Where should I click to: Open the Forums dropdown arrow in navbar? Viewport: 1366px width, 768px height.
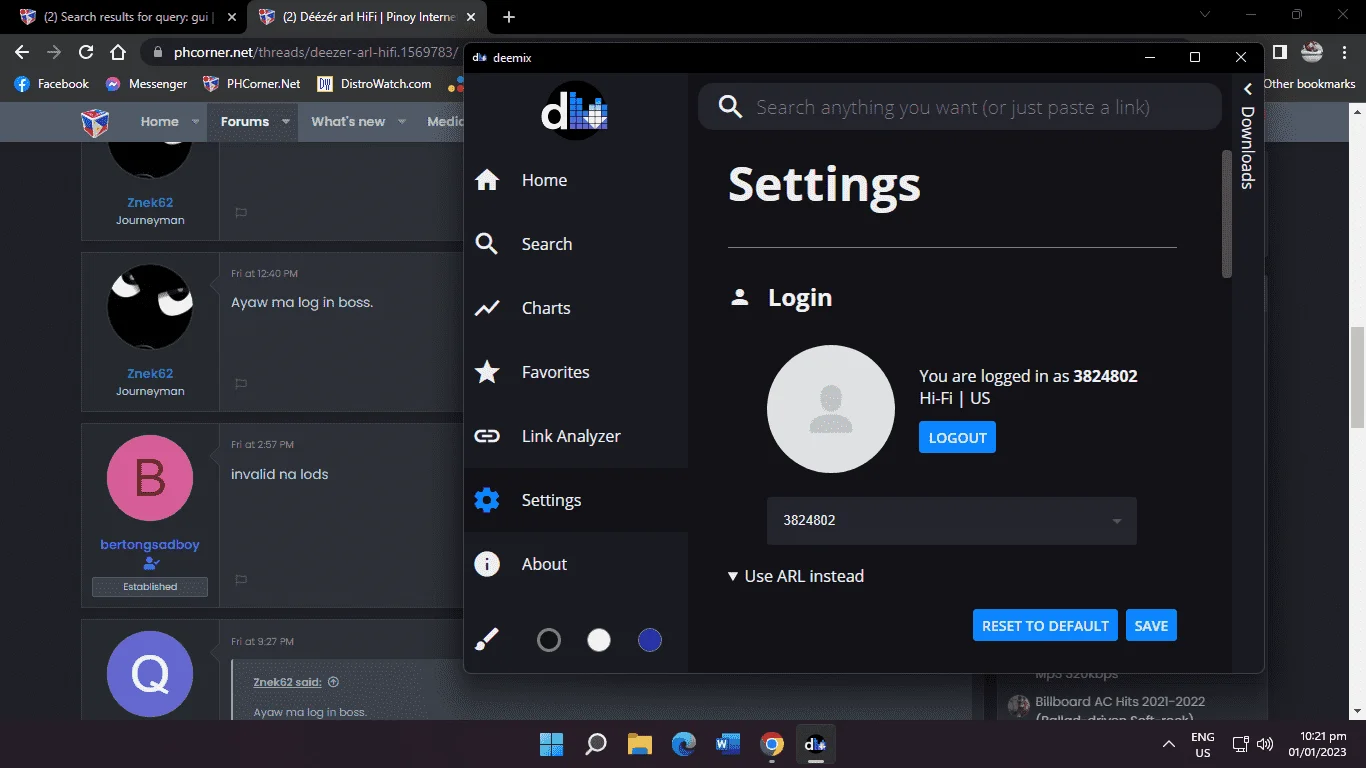[x=285, y=122]
